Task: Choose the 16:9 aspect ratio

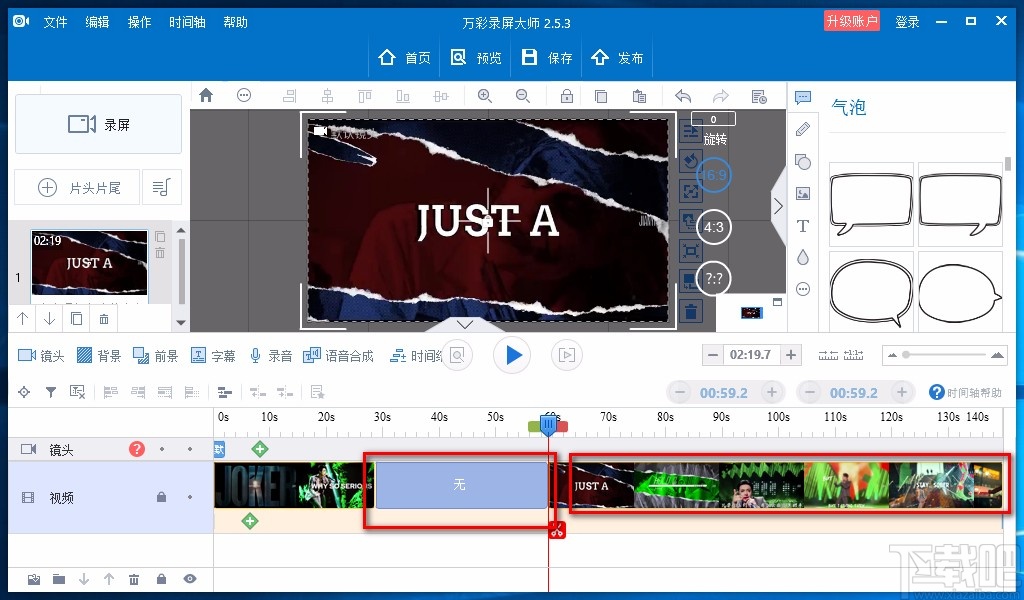Action: pyautogui.click(x=713, y=175)
